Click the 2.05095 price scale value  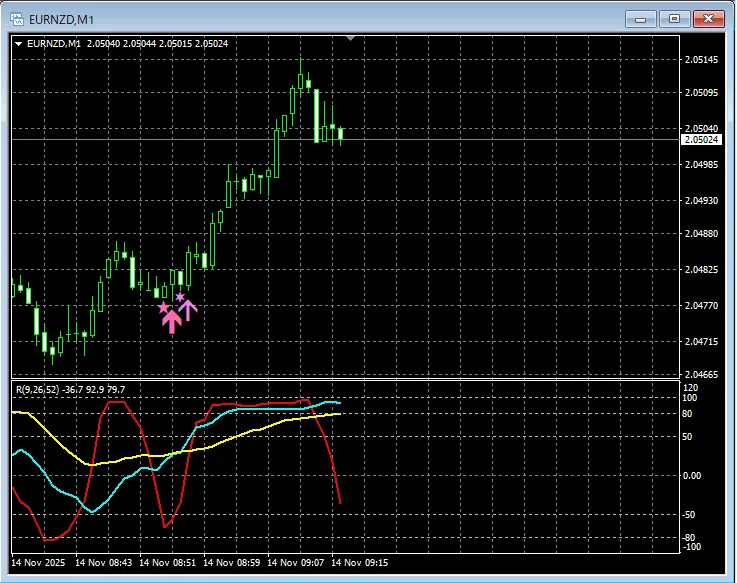702,93
